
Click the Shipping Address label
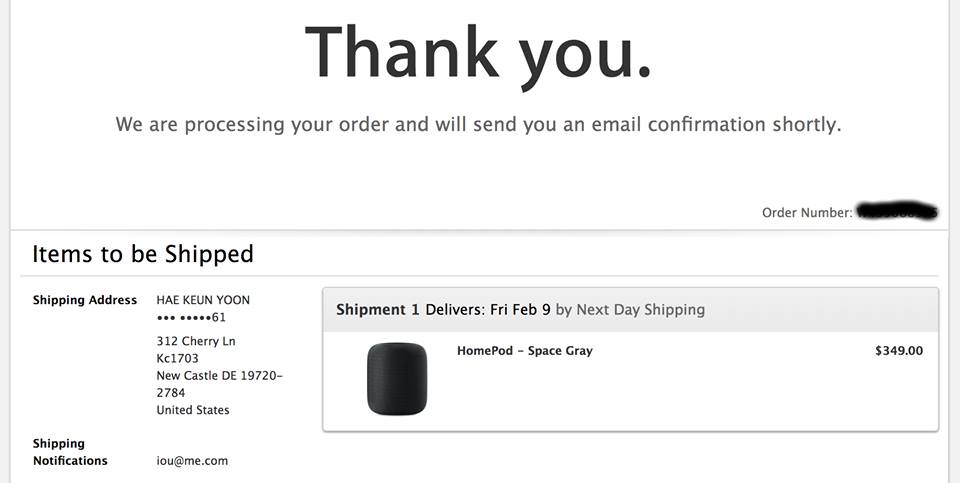(84, 300)
